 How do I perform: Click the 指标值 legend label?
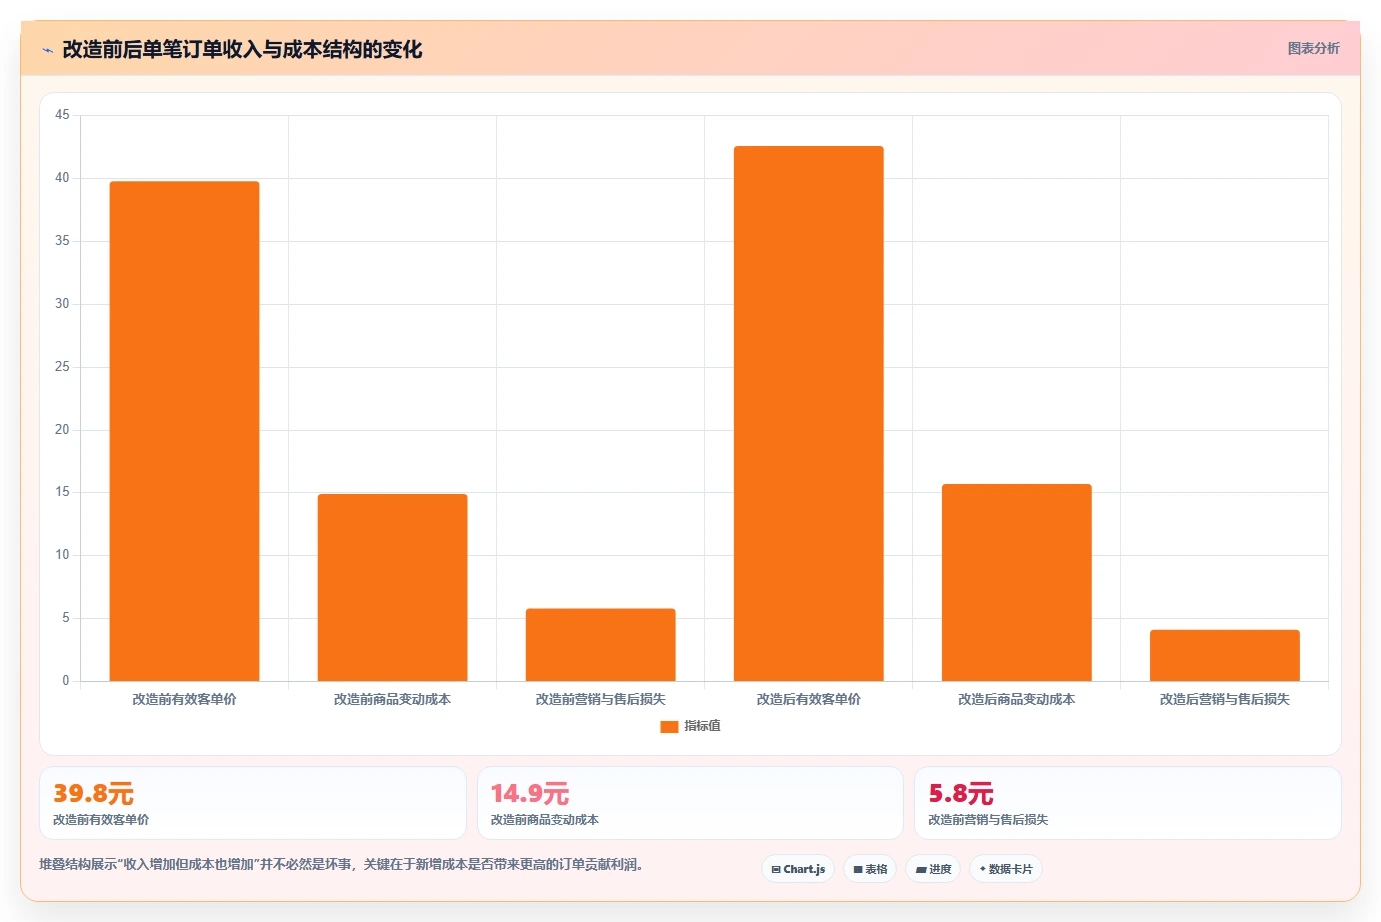coord(702,726)
